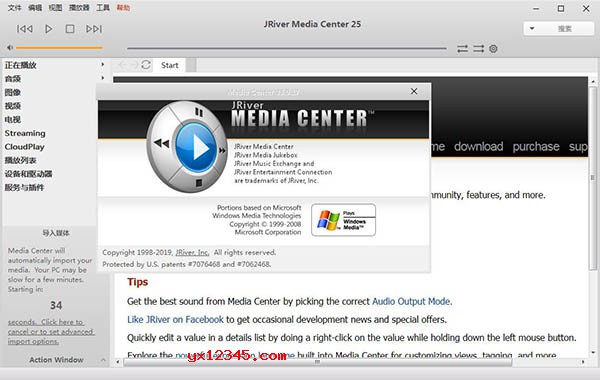Screen dimensions: 600x380
Task: Select Streaming in the sidebar tree
Action: coord(25,133)
